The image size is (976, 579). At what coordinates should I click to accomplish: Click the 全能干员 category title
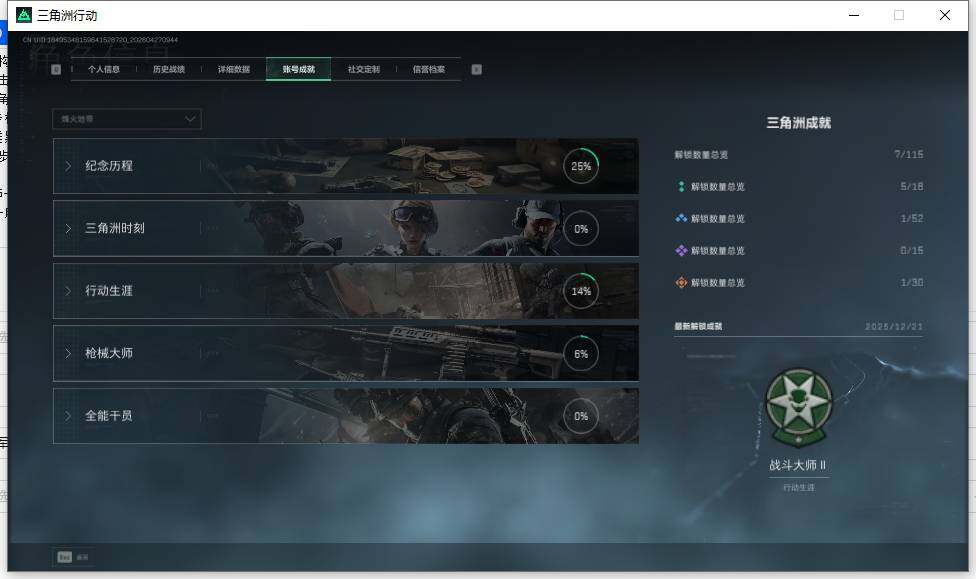109,415
